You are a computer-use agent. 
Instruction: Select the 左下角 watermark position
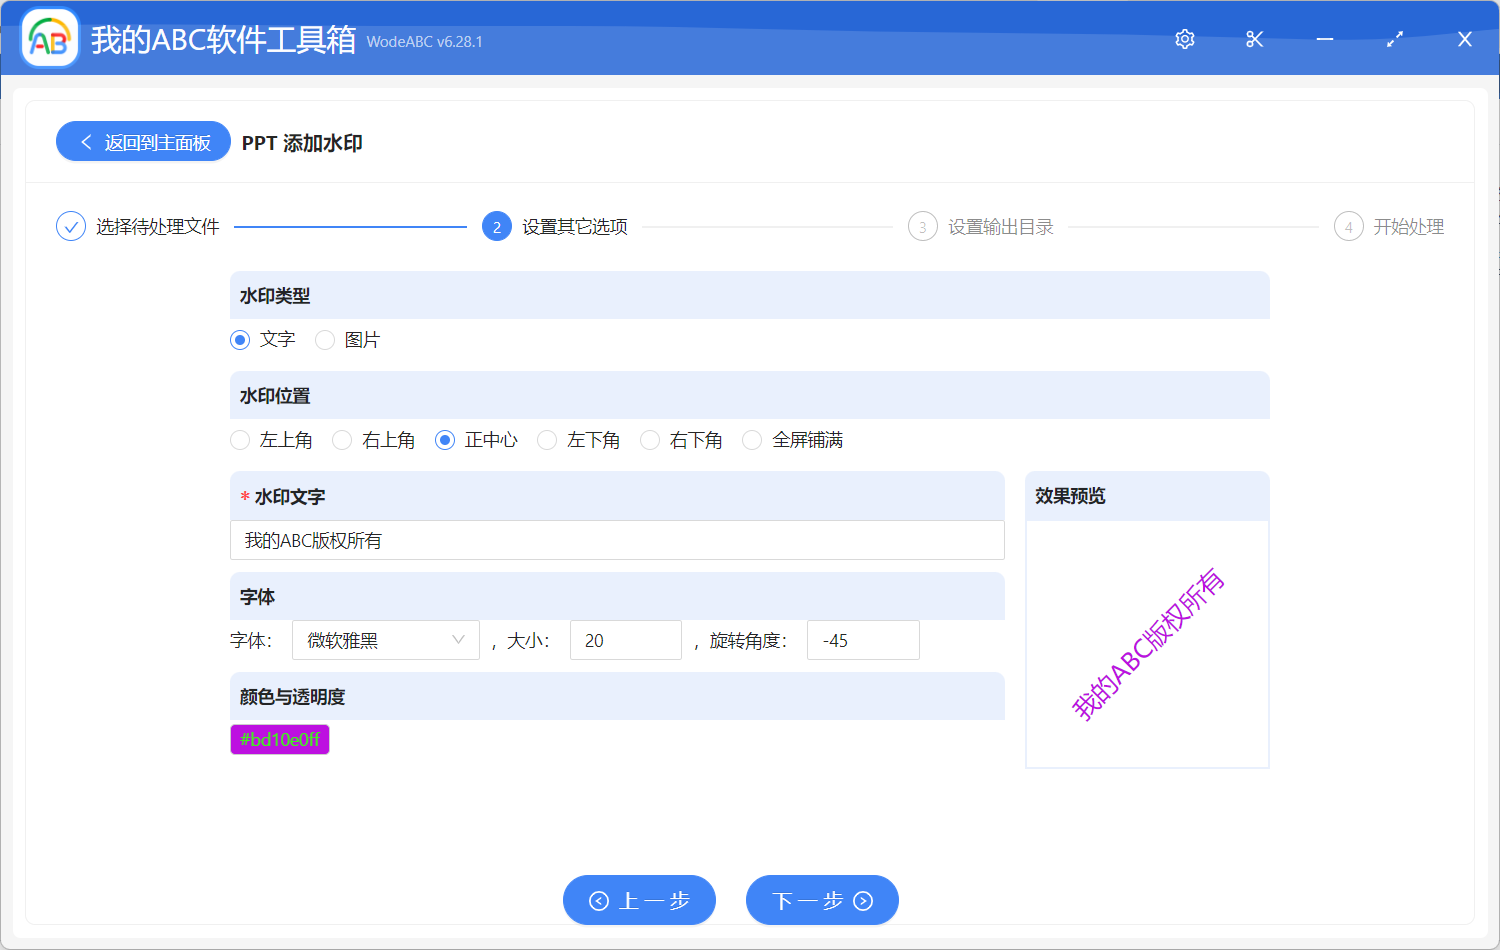pos(547,440)
